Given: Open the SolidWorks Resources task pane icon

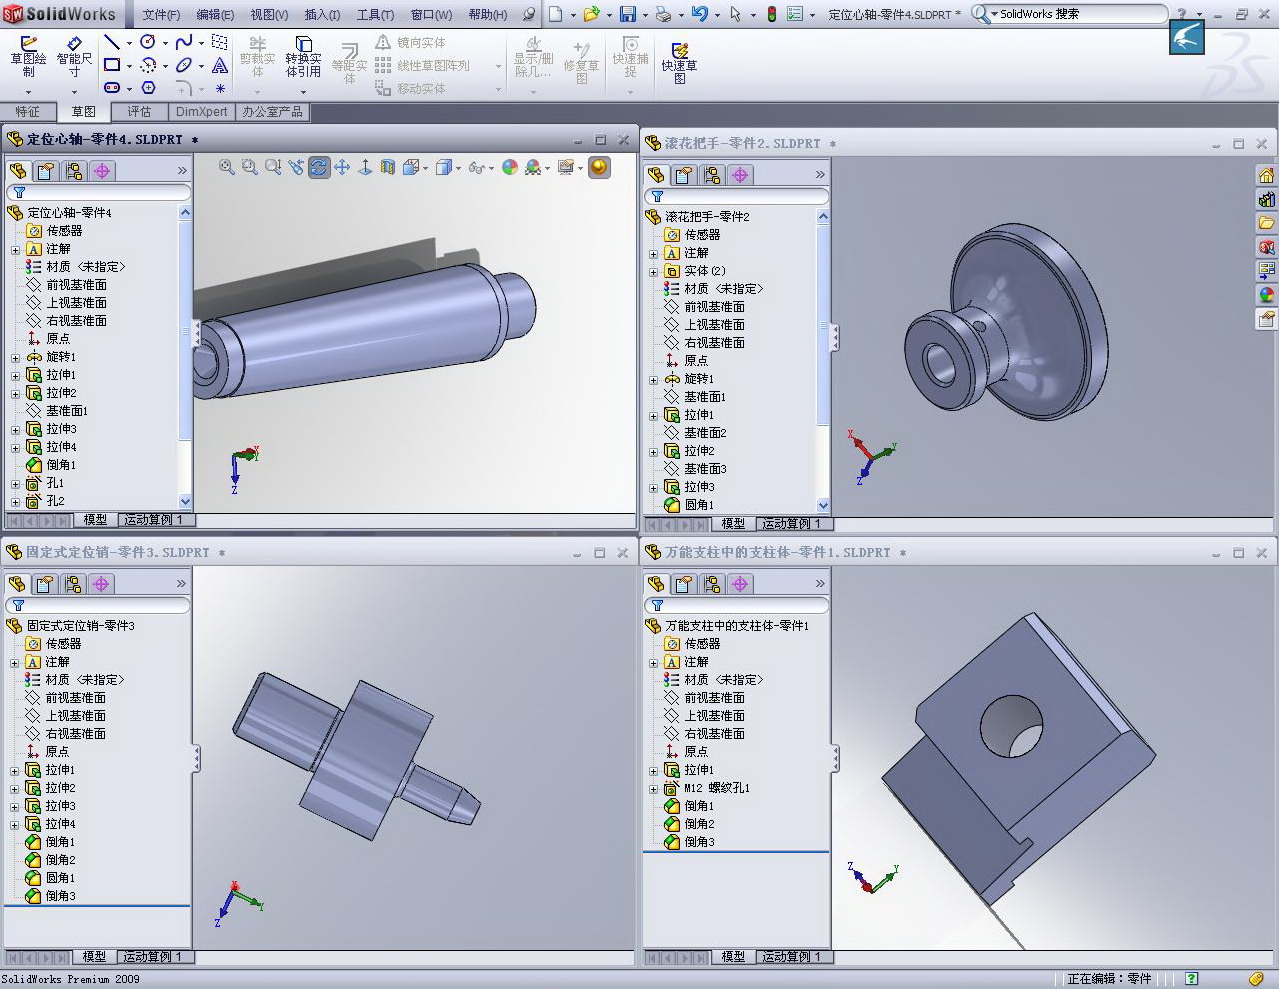Looking at the screenshot, I should point(1266,176).
